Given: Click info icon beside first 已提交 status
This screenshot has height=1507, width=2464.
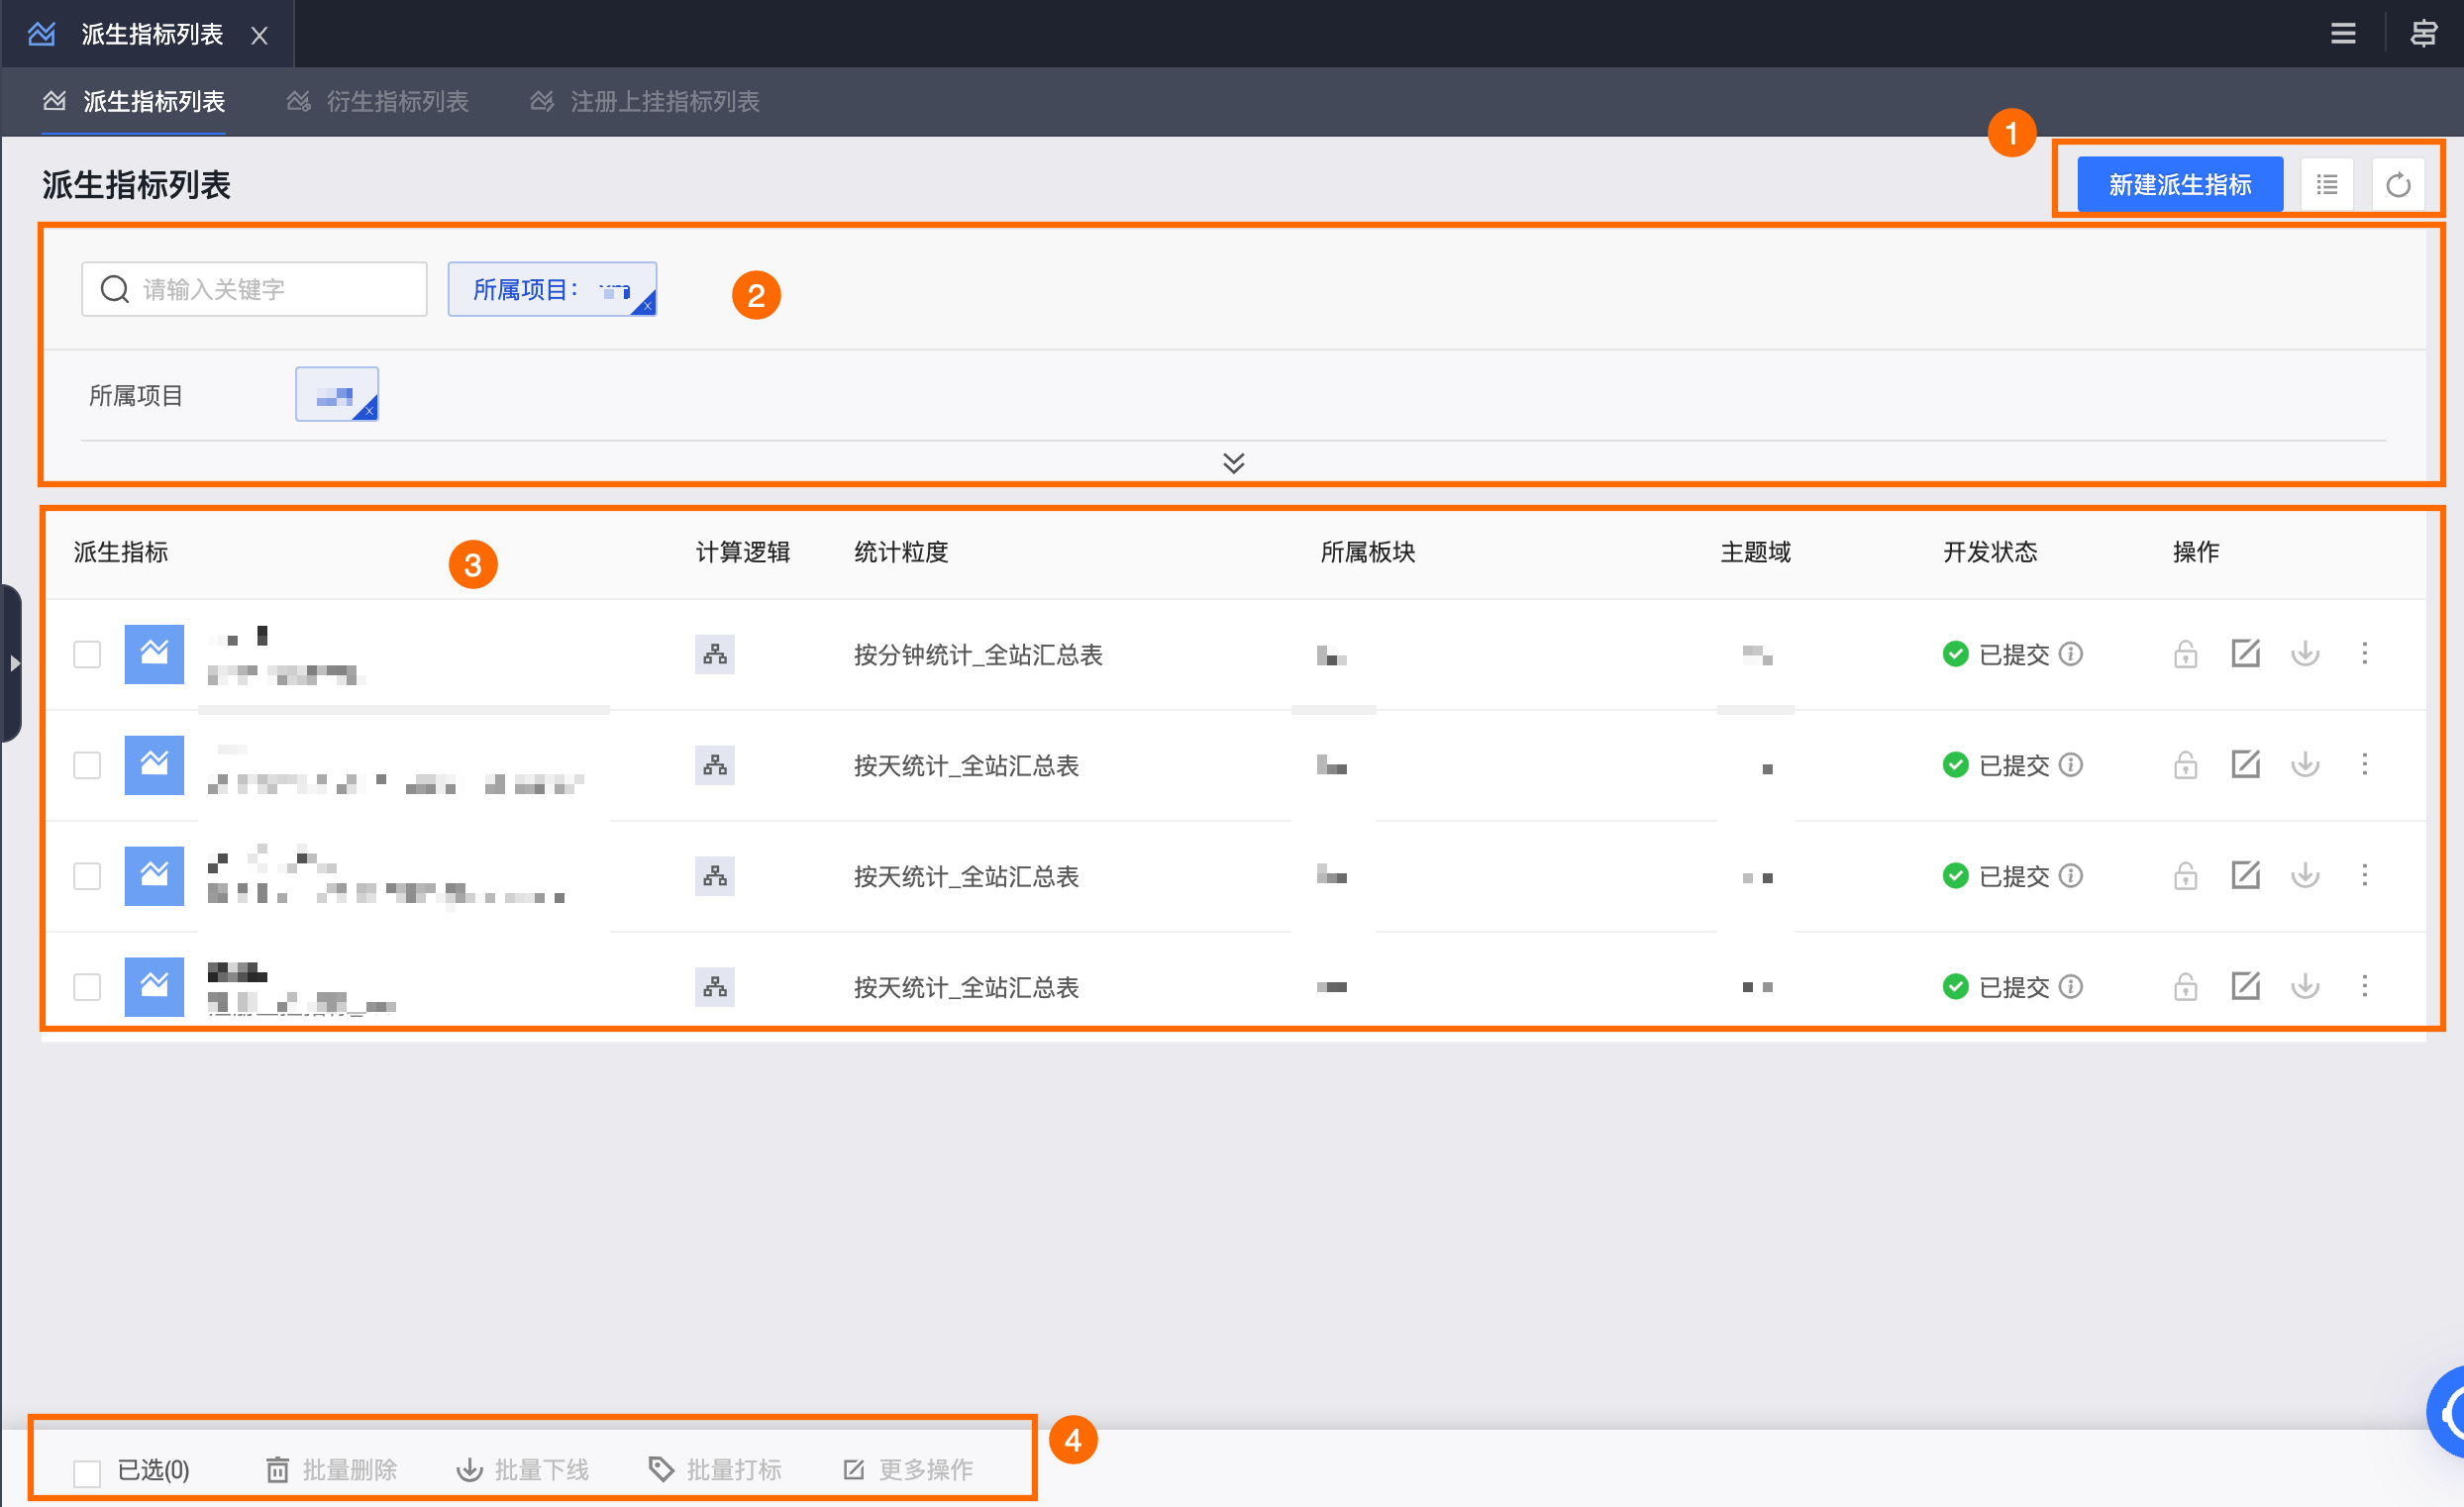Looking at the screenshot, I should [2072, 654].
